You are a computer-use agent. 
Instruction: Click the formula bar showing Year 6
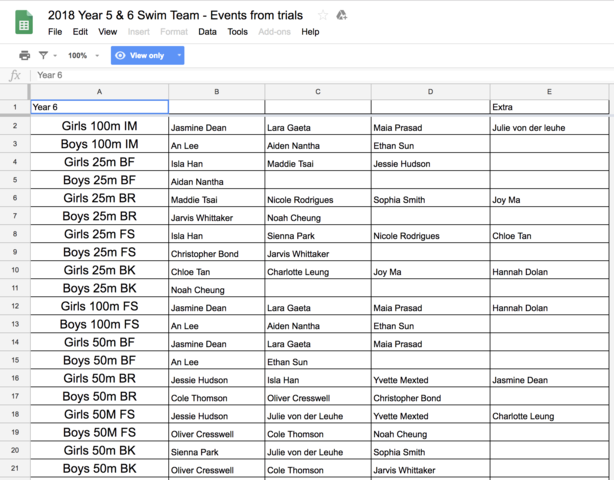pyautogui.click(x=321, y=75)
